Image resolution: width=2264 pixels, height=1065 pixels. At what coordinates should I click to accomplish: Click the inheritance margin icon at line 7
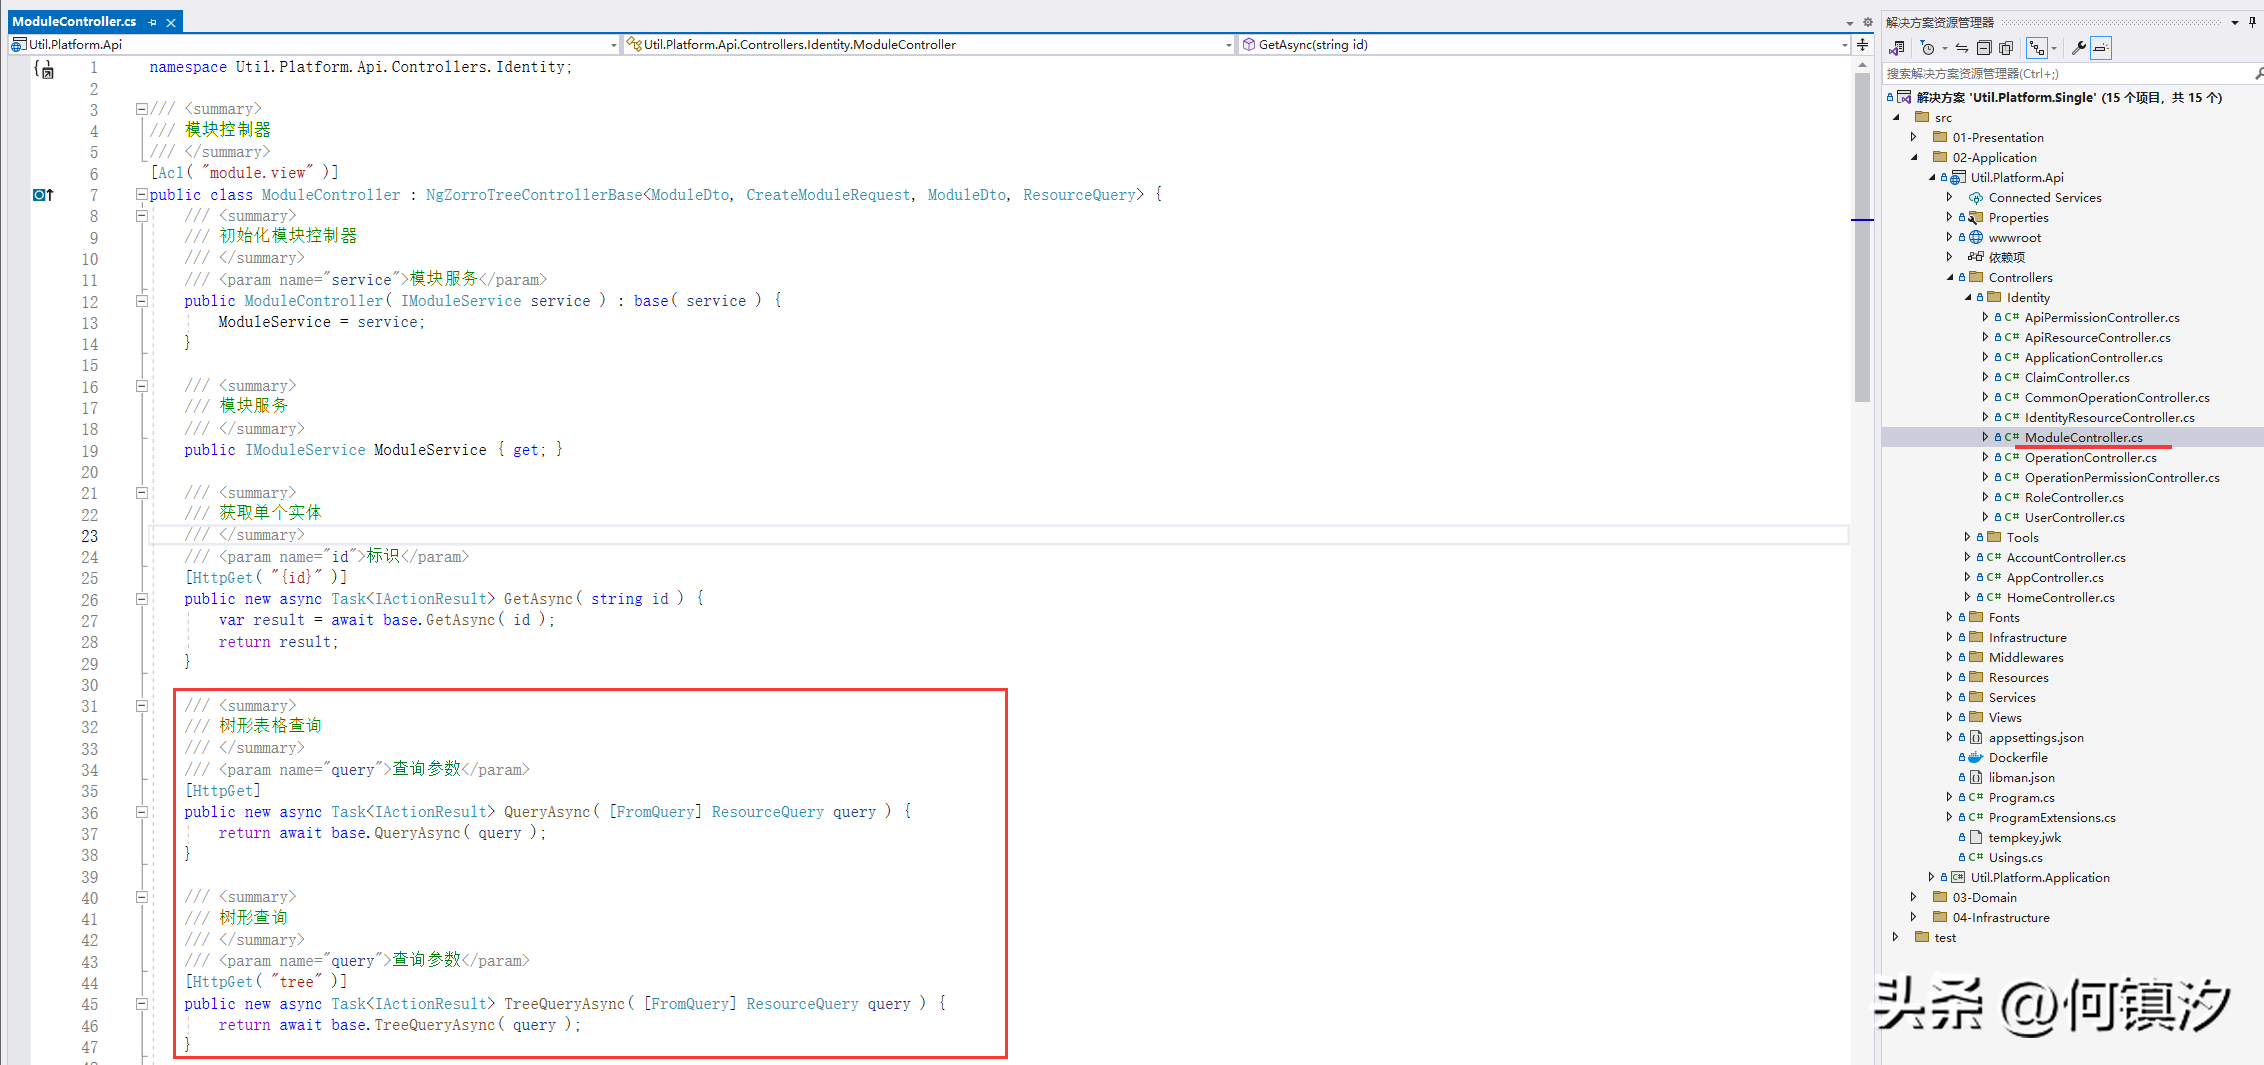(x=43, y=195)
